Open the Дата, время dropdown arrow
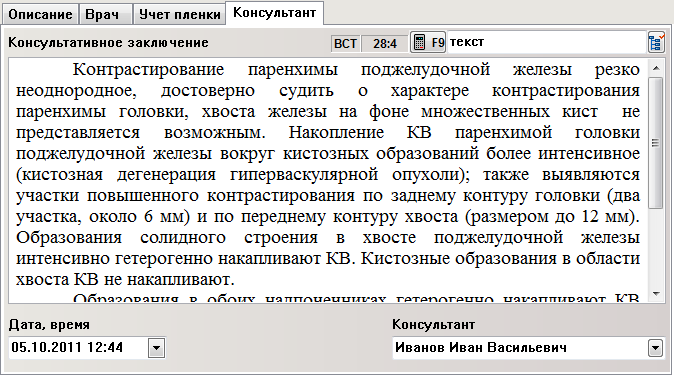The image size is (674, 376). [156, 348]
